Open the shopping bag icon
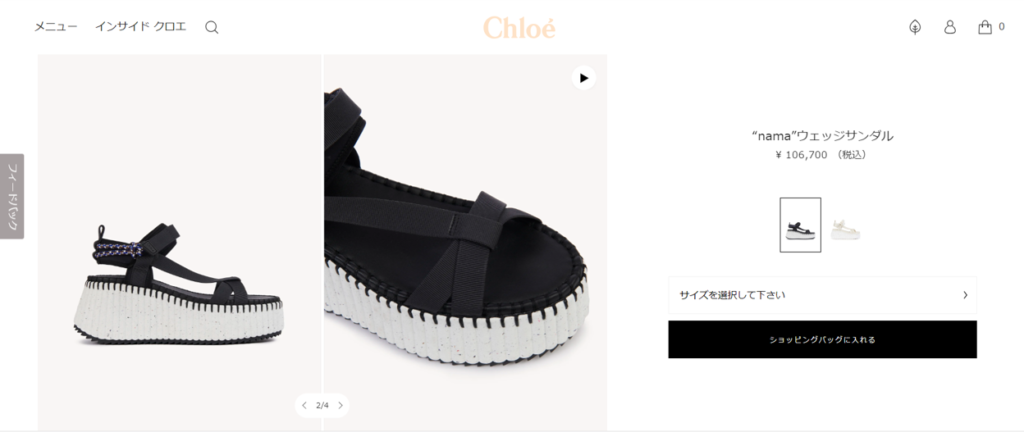This screenshot has width=1024, height=432. (985, 27)
